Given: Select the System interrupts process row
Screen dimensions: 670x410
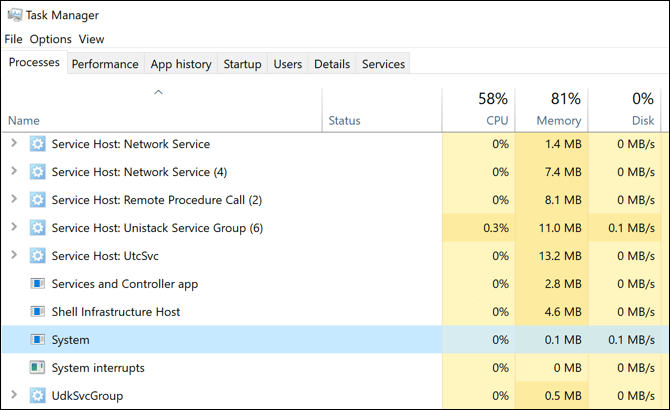Looking at the screenshot, I should click(200, 368).
